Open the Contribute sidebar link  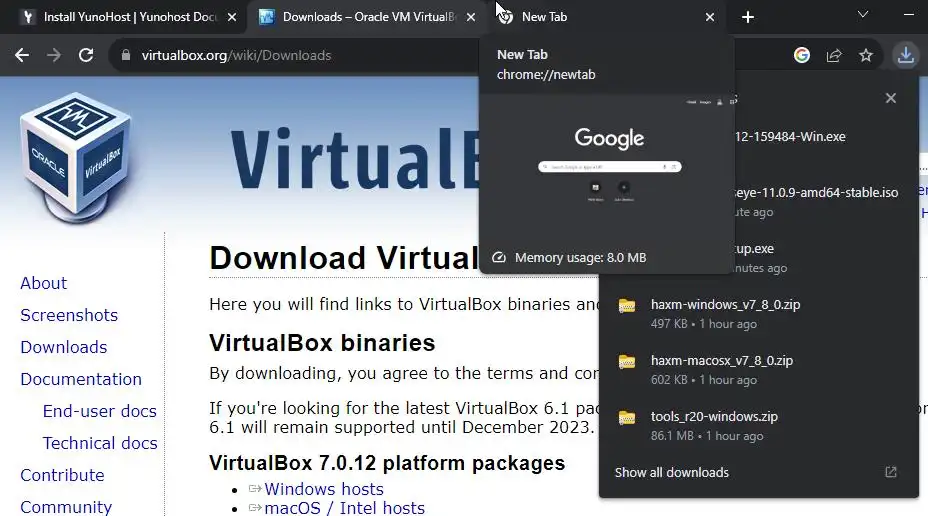(62, 475)
